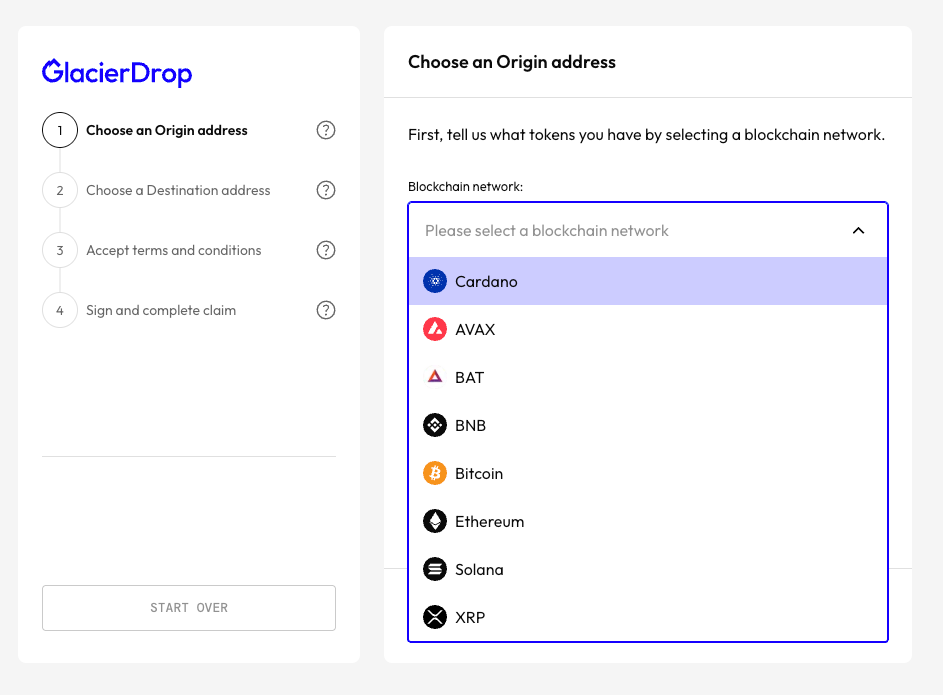
Task: Click the Cardano network logo icon
Action: click(x=435, y=281)
